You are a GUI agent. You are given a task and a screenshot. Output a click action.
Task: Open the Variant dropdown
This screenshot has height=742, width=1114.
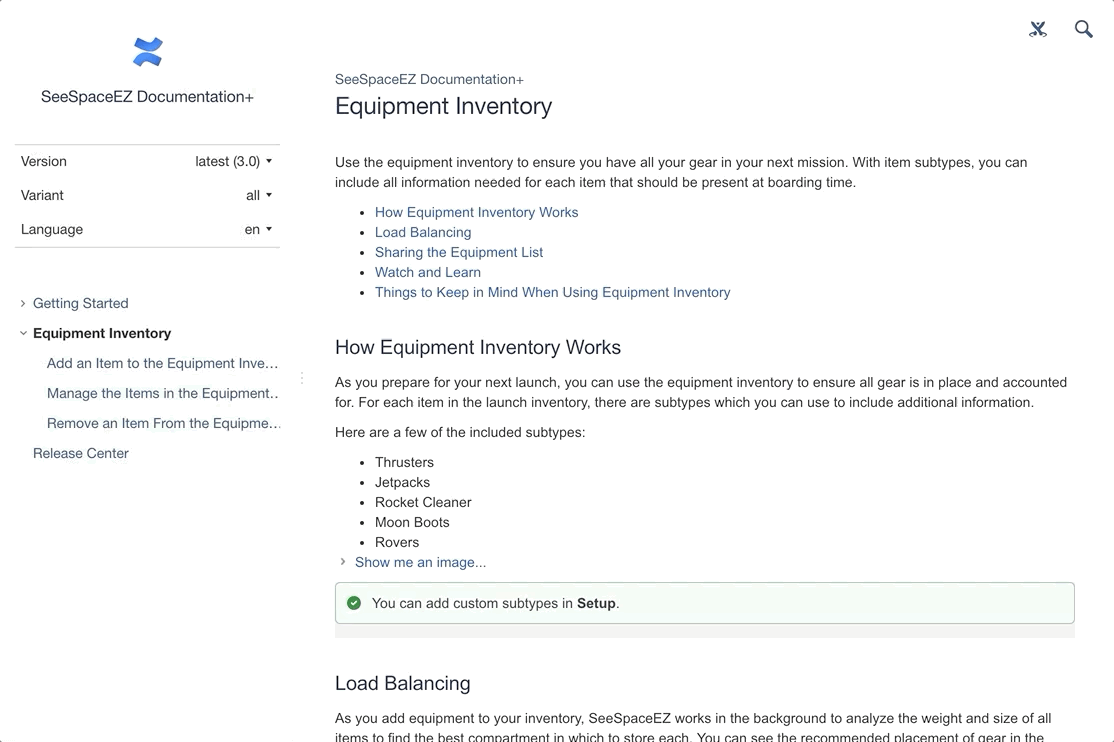259,195
